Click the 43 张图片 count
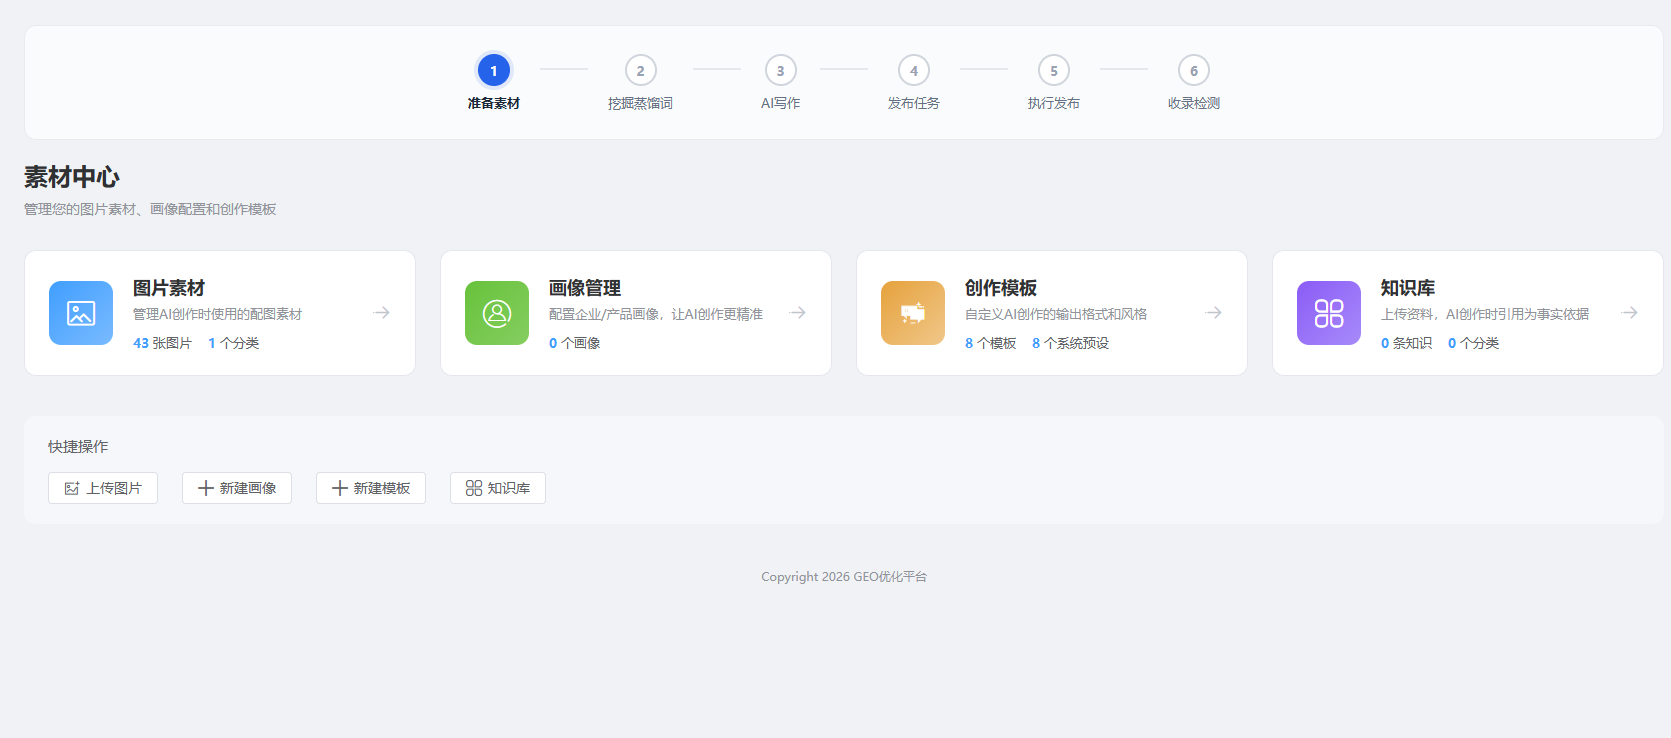This screenshot has width=1671, height=738. (x=162, y=343)
